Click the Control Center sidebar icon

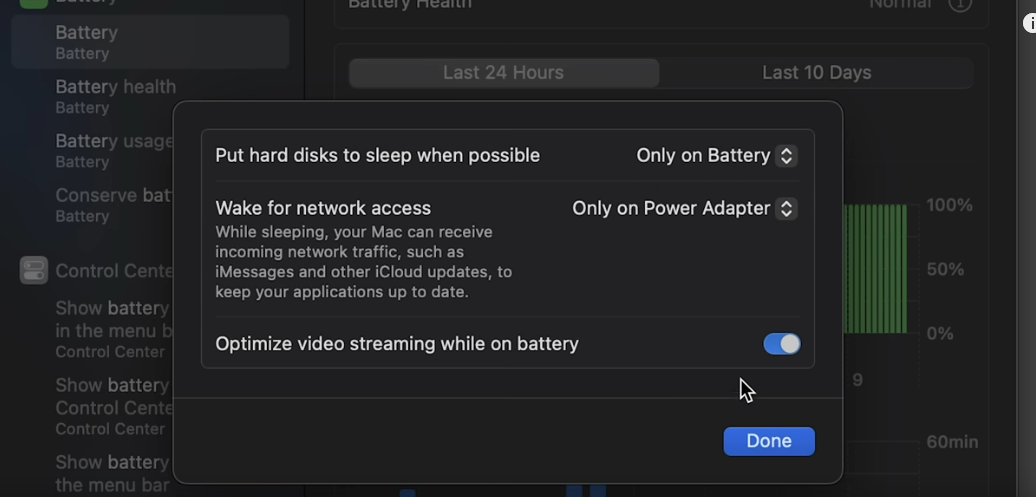tap(34, 270)
